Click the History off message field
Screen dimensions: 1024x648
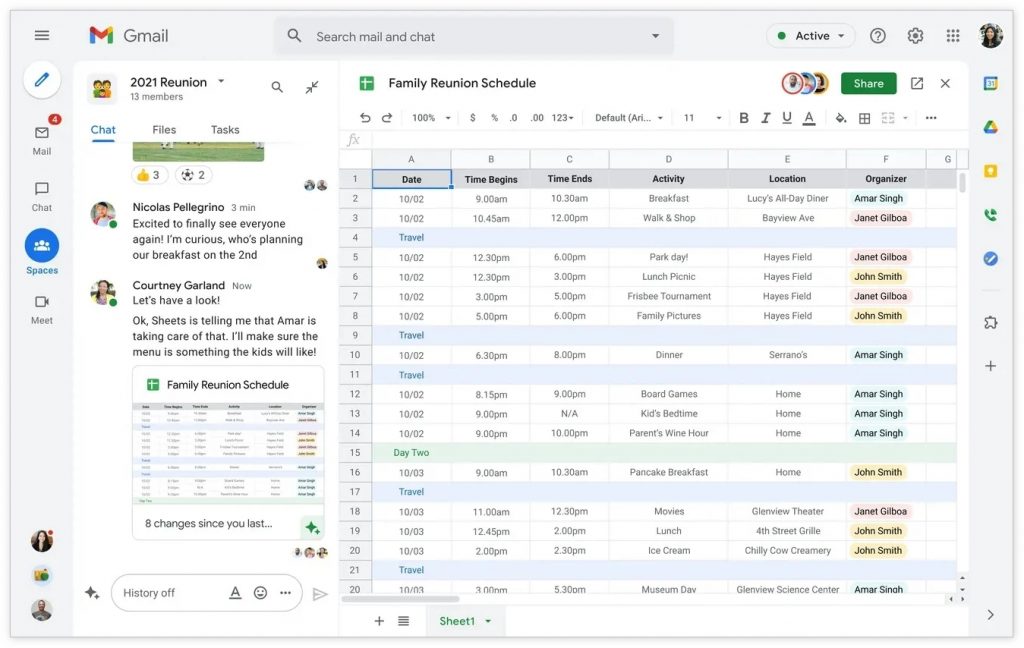[x=170, y=593]
